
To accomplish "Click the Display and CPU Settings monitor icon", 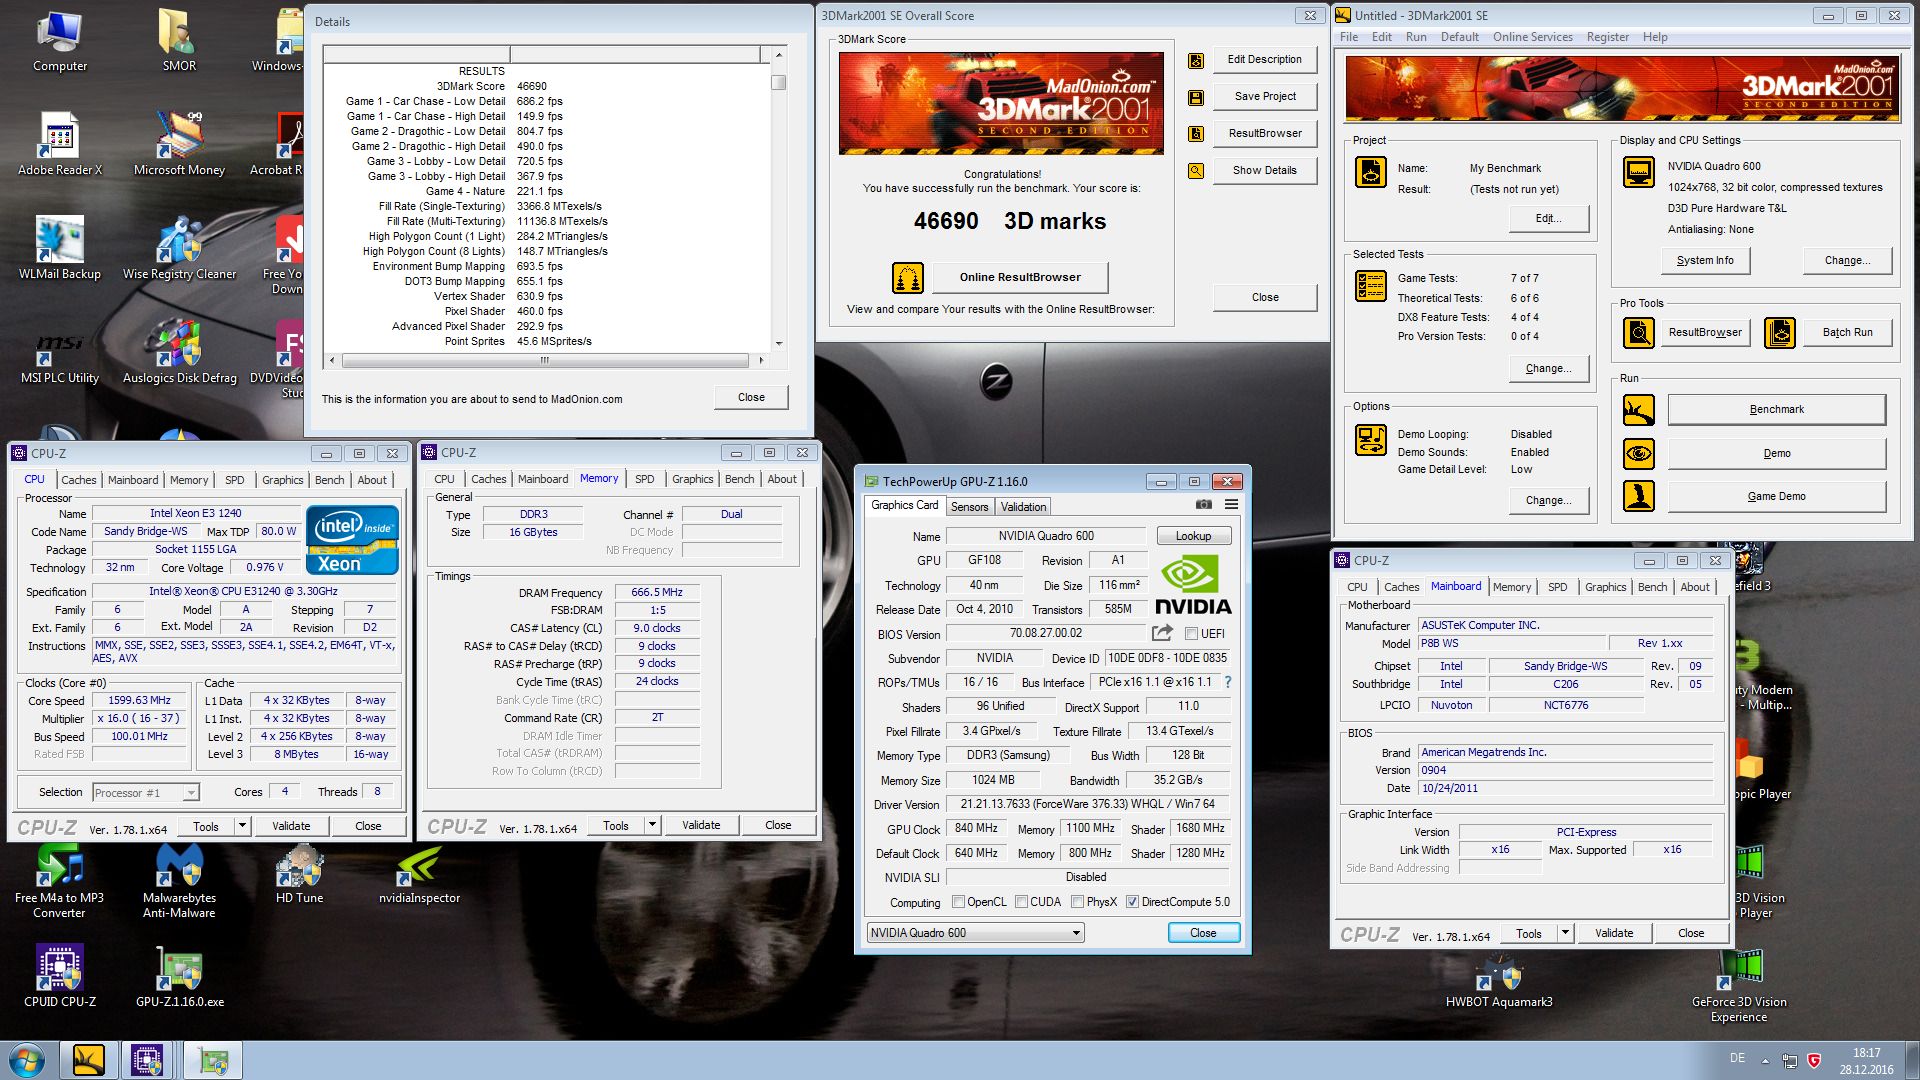I will pos(1638,172).
